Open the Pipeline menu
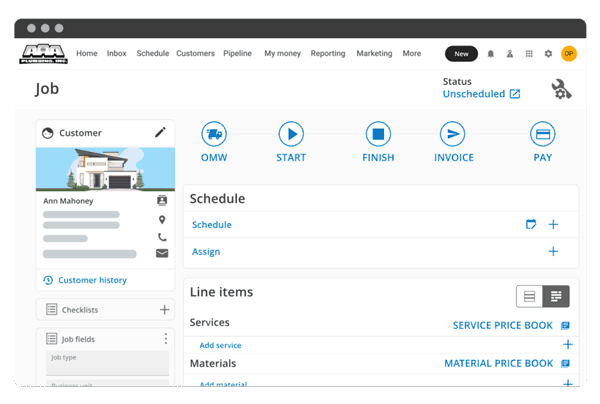 (x=237, y=54)
